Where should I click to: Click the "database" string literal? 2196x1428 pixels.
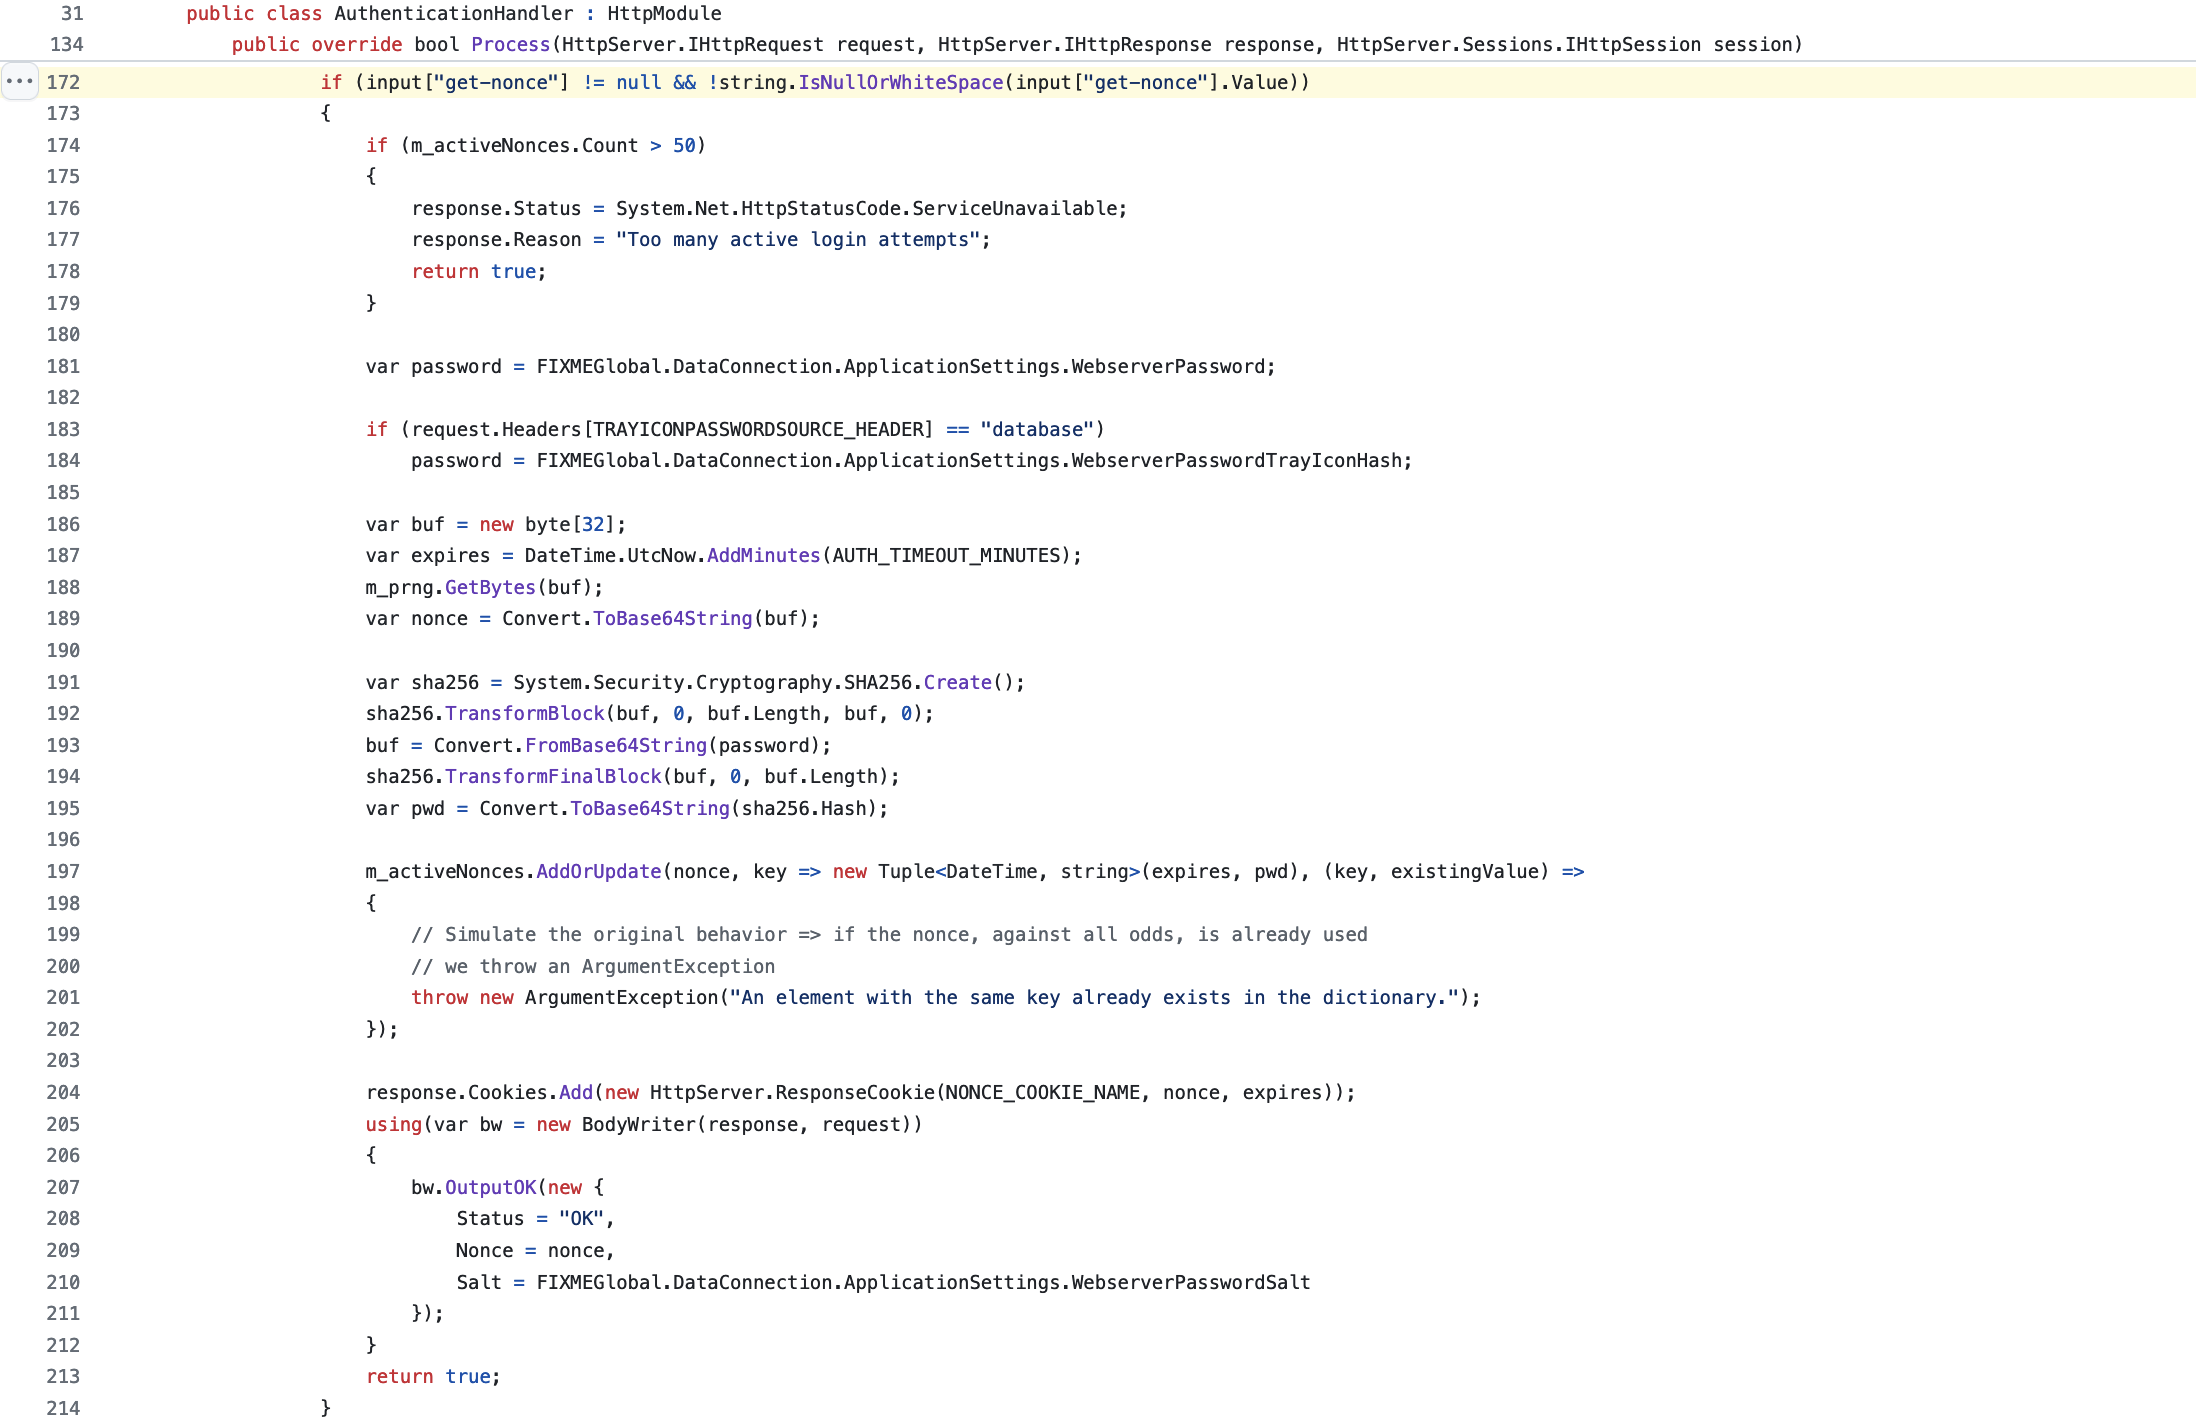(1037, 429)
